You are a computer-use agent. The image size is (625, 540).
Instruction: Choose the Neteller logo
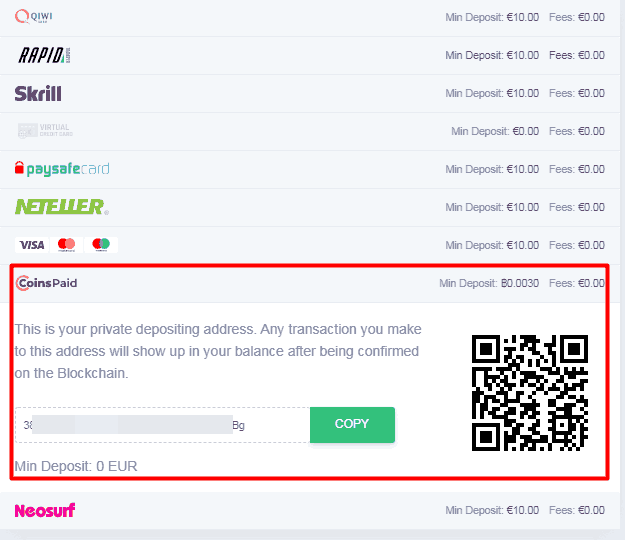pyautogui.click(x=61, y=207)
